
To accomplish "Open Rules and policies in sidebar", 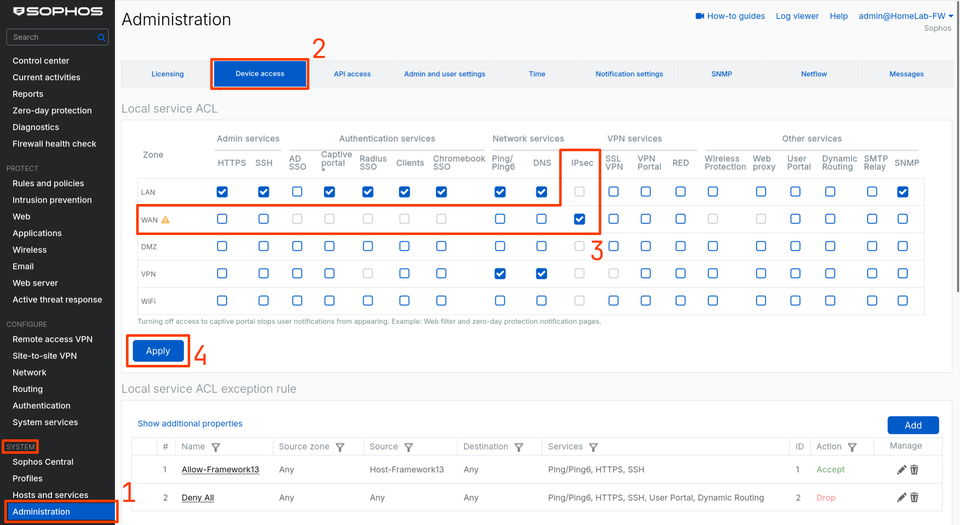I will pyautogui.click(x=48, y=183).
